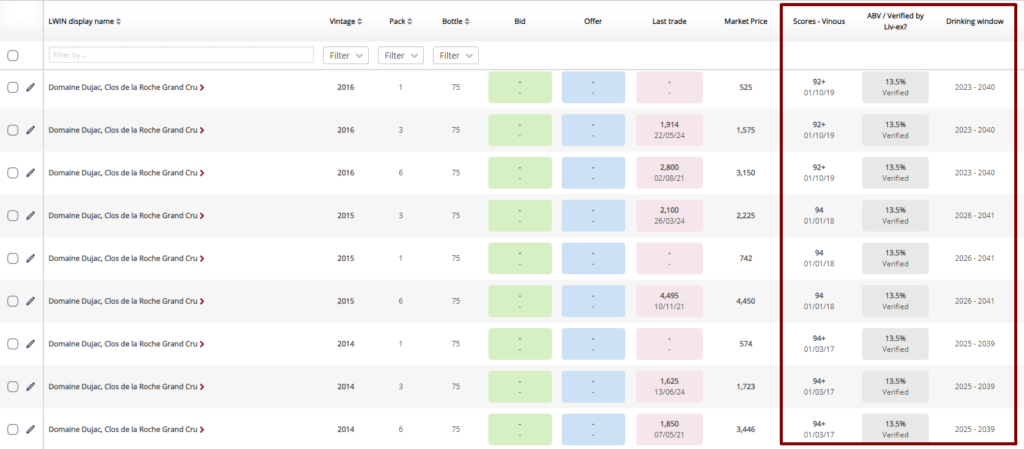Select checkbox for 2014 pack 3 row
Image resolution: width=1024 pixels, height=449 pixels.
point(12,386)
